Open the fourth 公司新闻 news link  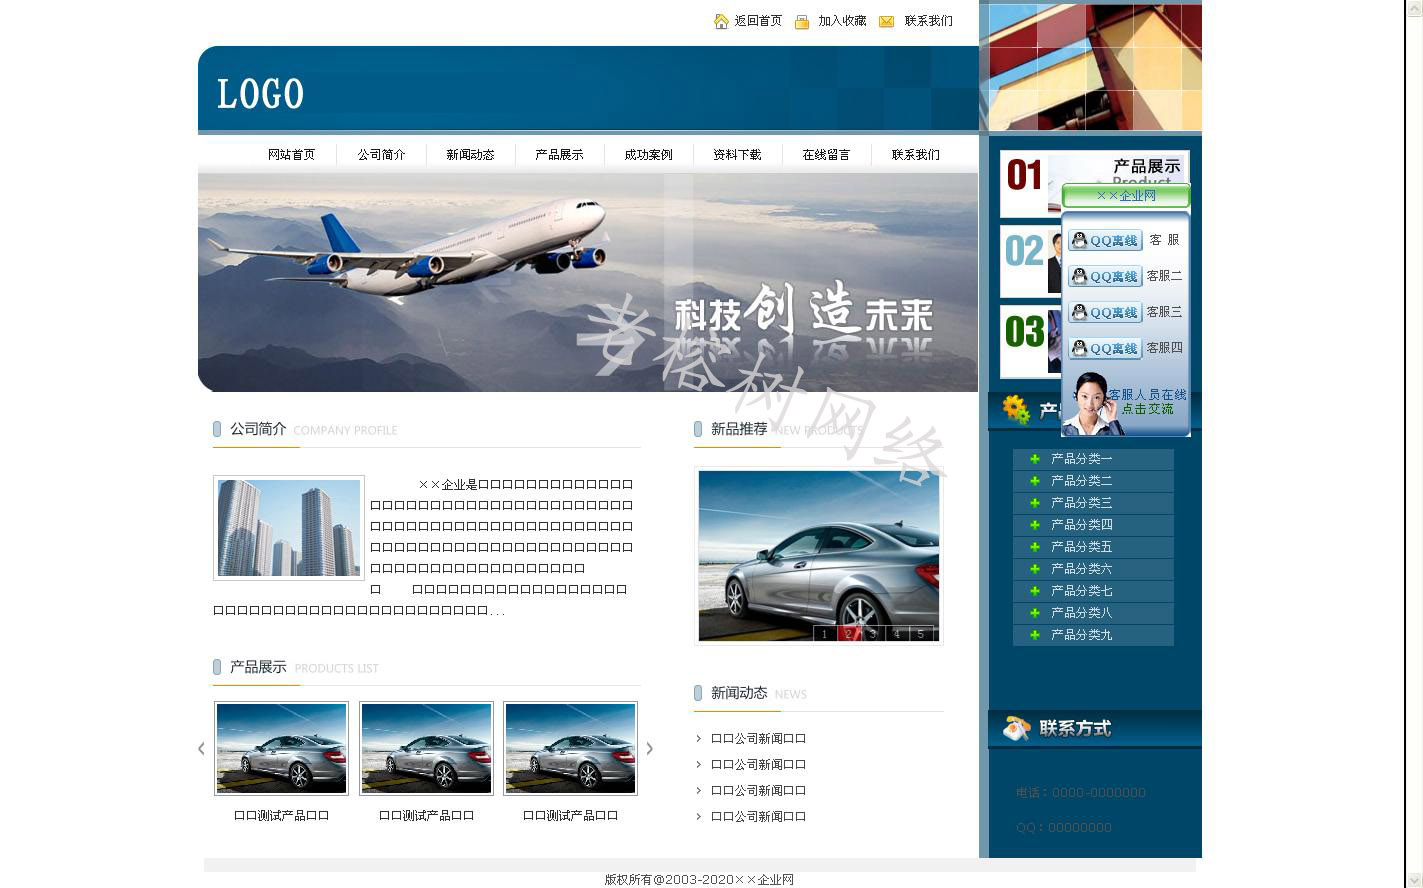(x=758, y=817)
